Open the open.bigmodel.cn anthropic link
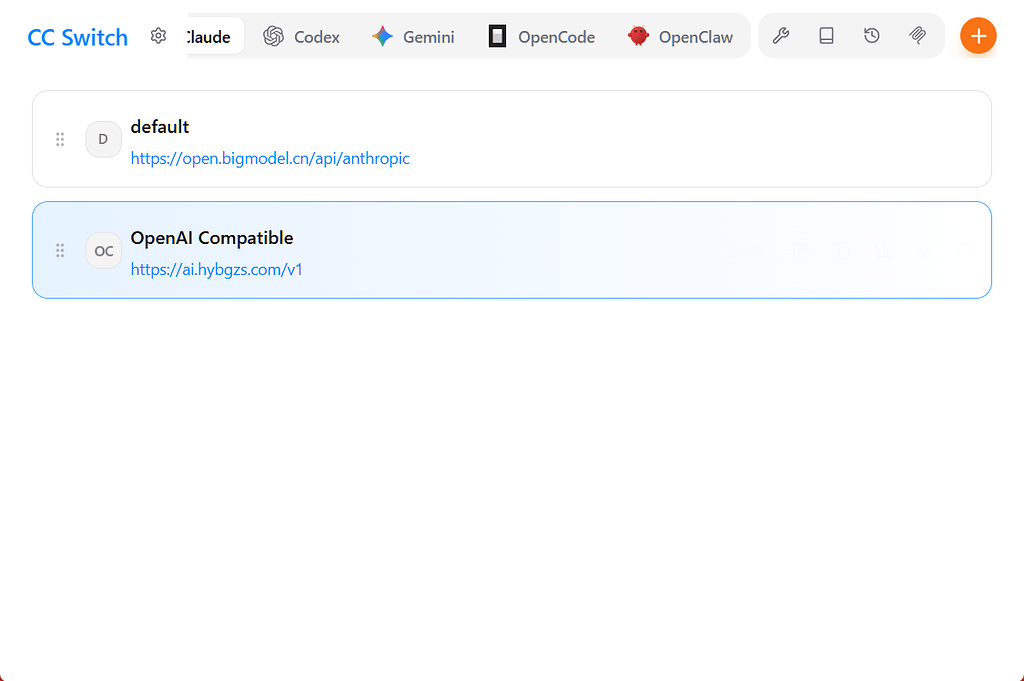 pyautogui.click(x=270, y=159)
